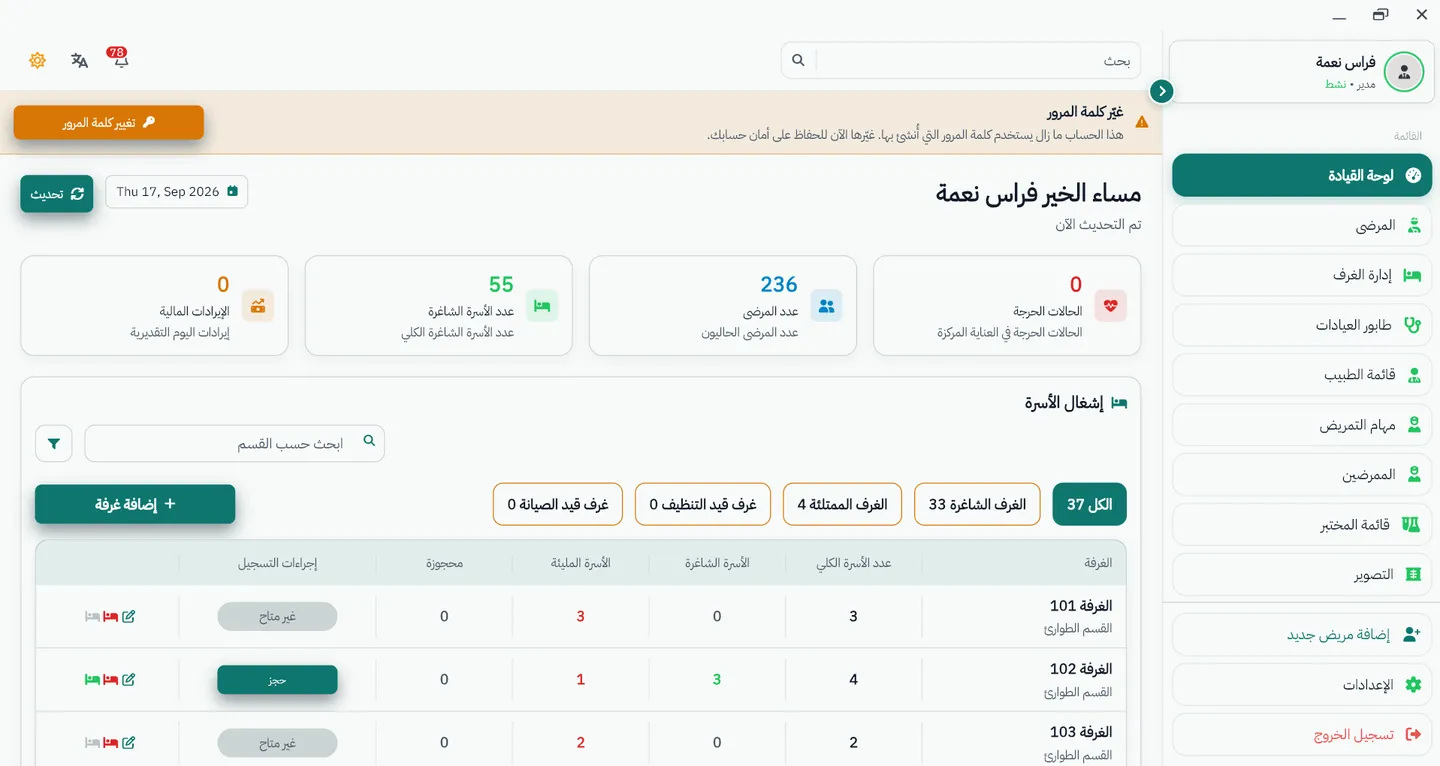Select the غرف قيد التنظيف 0 tab
Viewport: 1440px width, 766px height.
pos(703,504)
